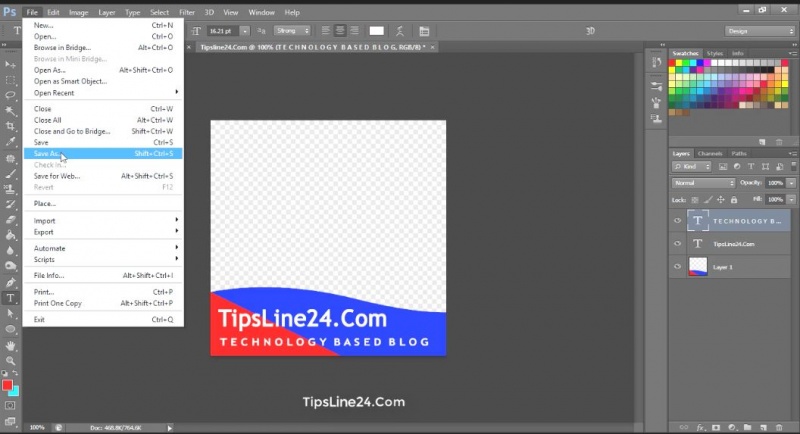Select the Crop tool
The height and width of the screenshot is (434, 800).
point(10,126)
